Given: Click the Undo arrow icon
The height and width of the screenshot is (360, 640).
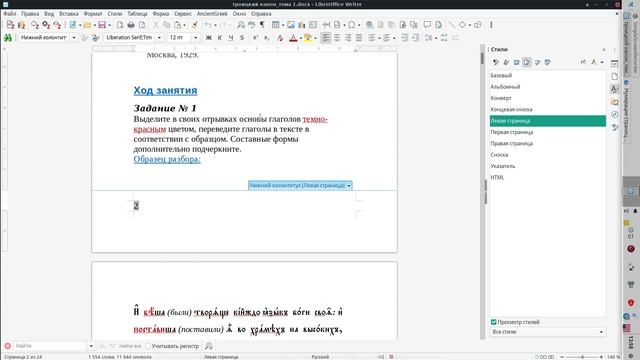Looking at the screenshot, I should pyautogui.click(x=208, y=25).
